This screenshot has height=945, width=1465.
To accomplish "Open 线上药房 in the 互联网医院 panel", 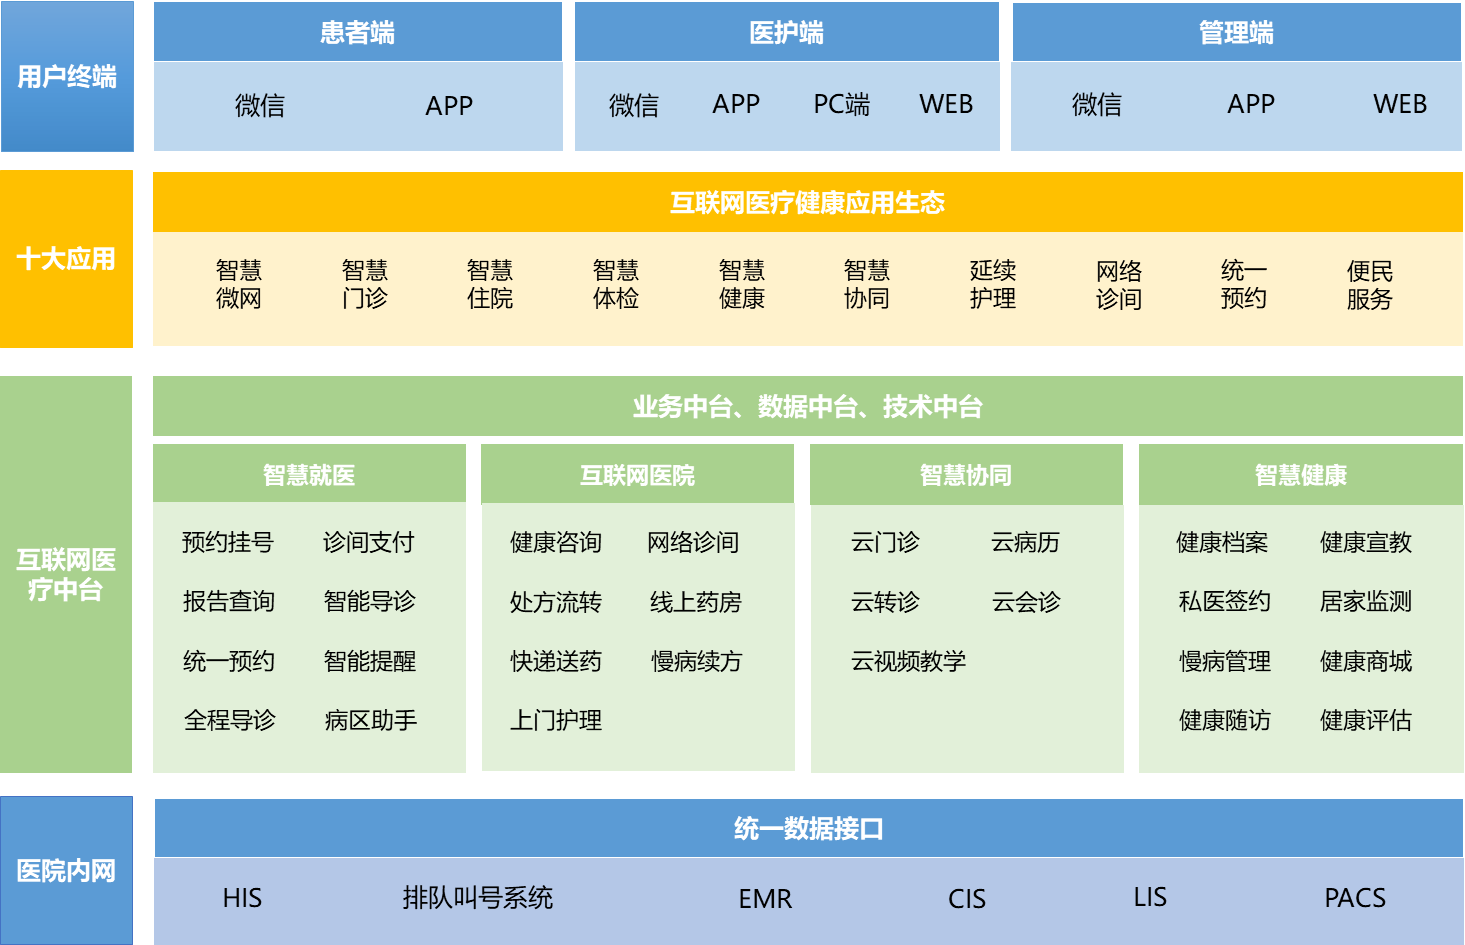I will pos(696,602).
